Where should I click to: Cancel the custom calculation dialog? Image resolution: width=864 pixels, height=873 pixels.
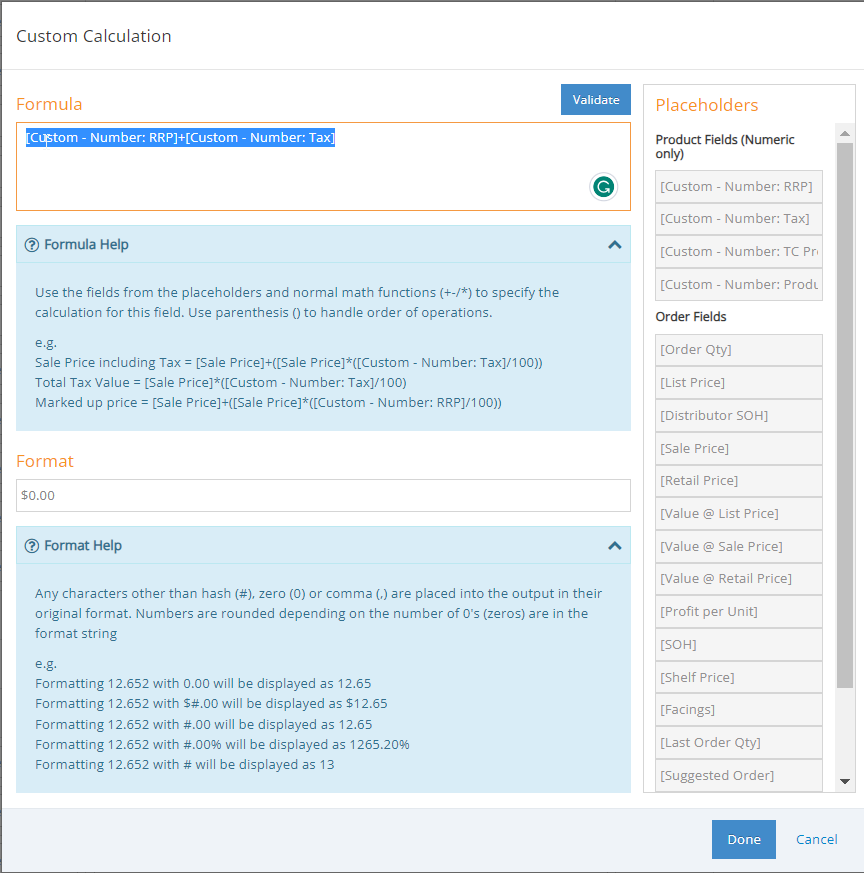[x=816, y=839]
